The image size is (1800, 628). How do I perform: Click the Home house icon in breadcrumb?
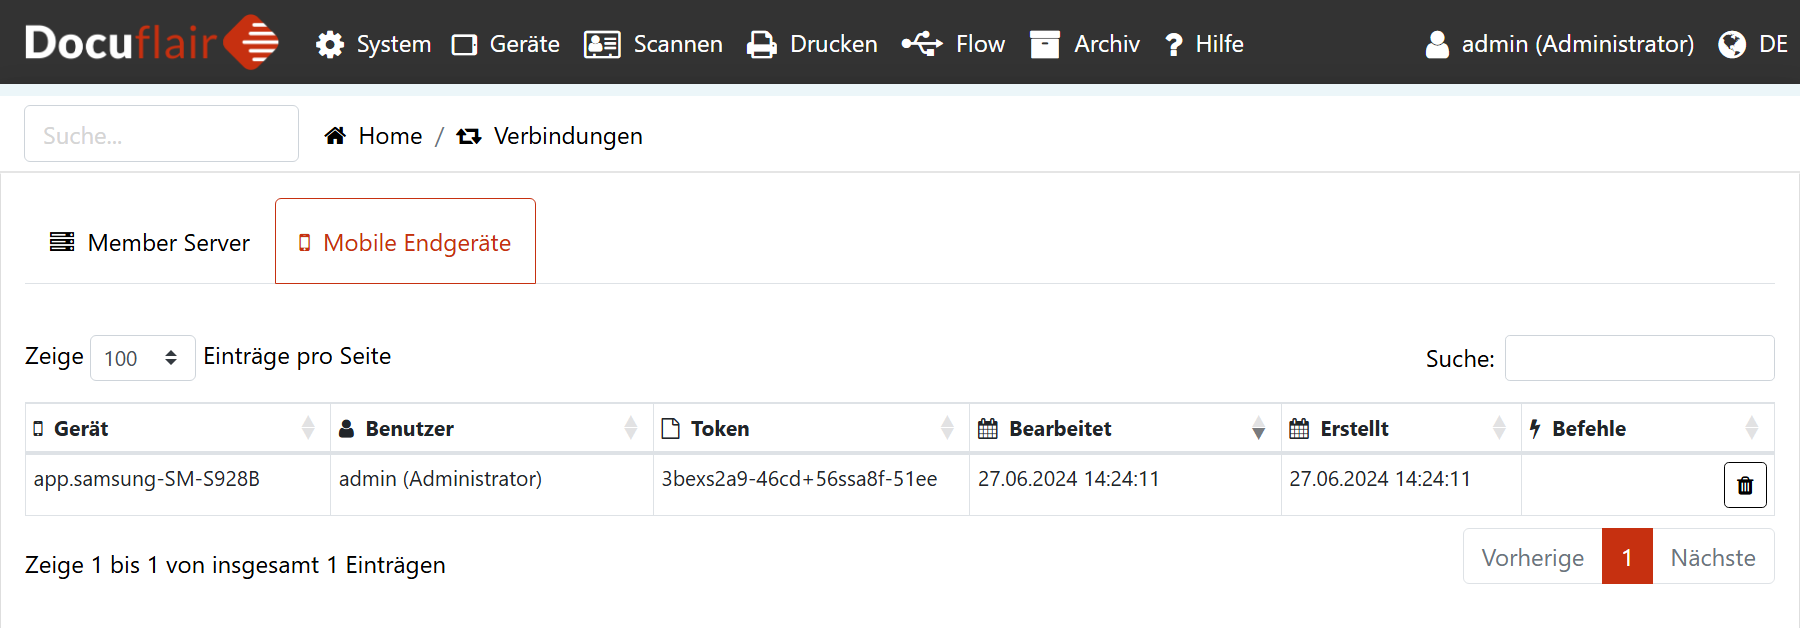point(335,135)
